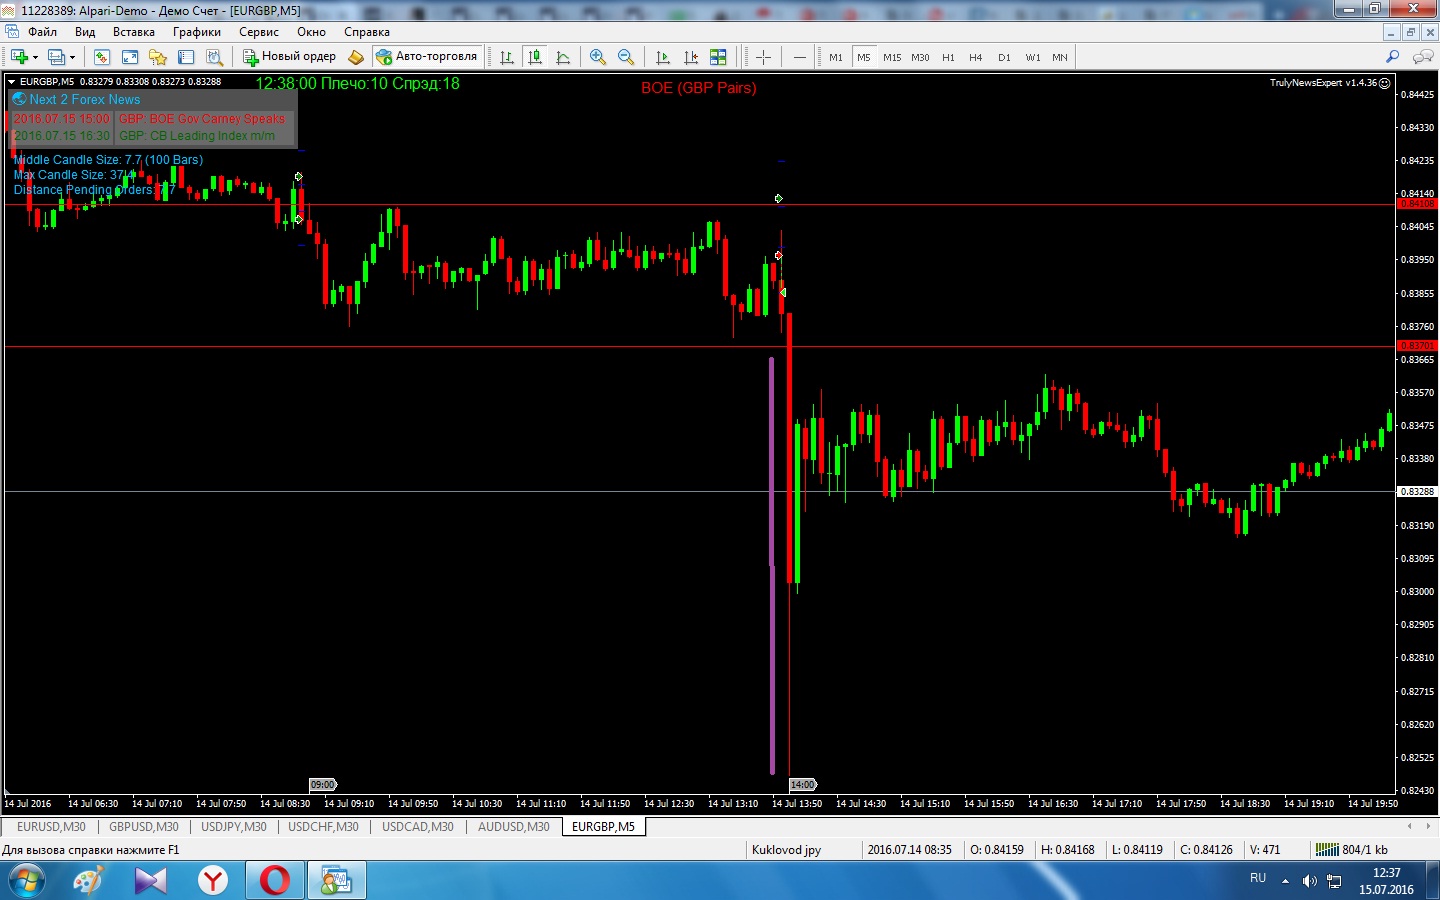Switch to the USDCAD,M30 chart tab

pos(418,827)
